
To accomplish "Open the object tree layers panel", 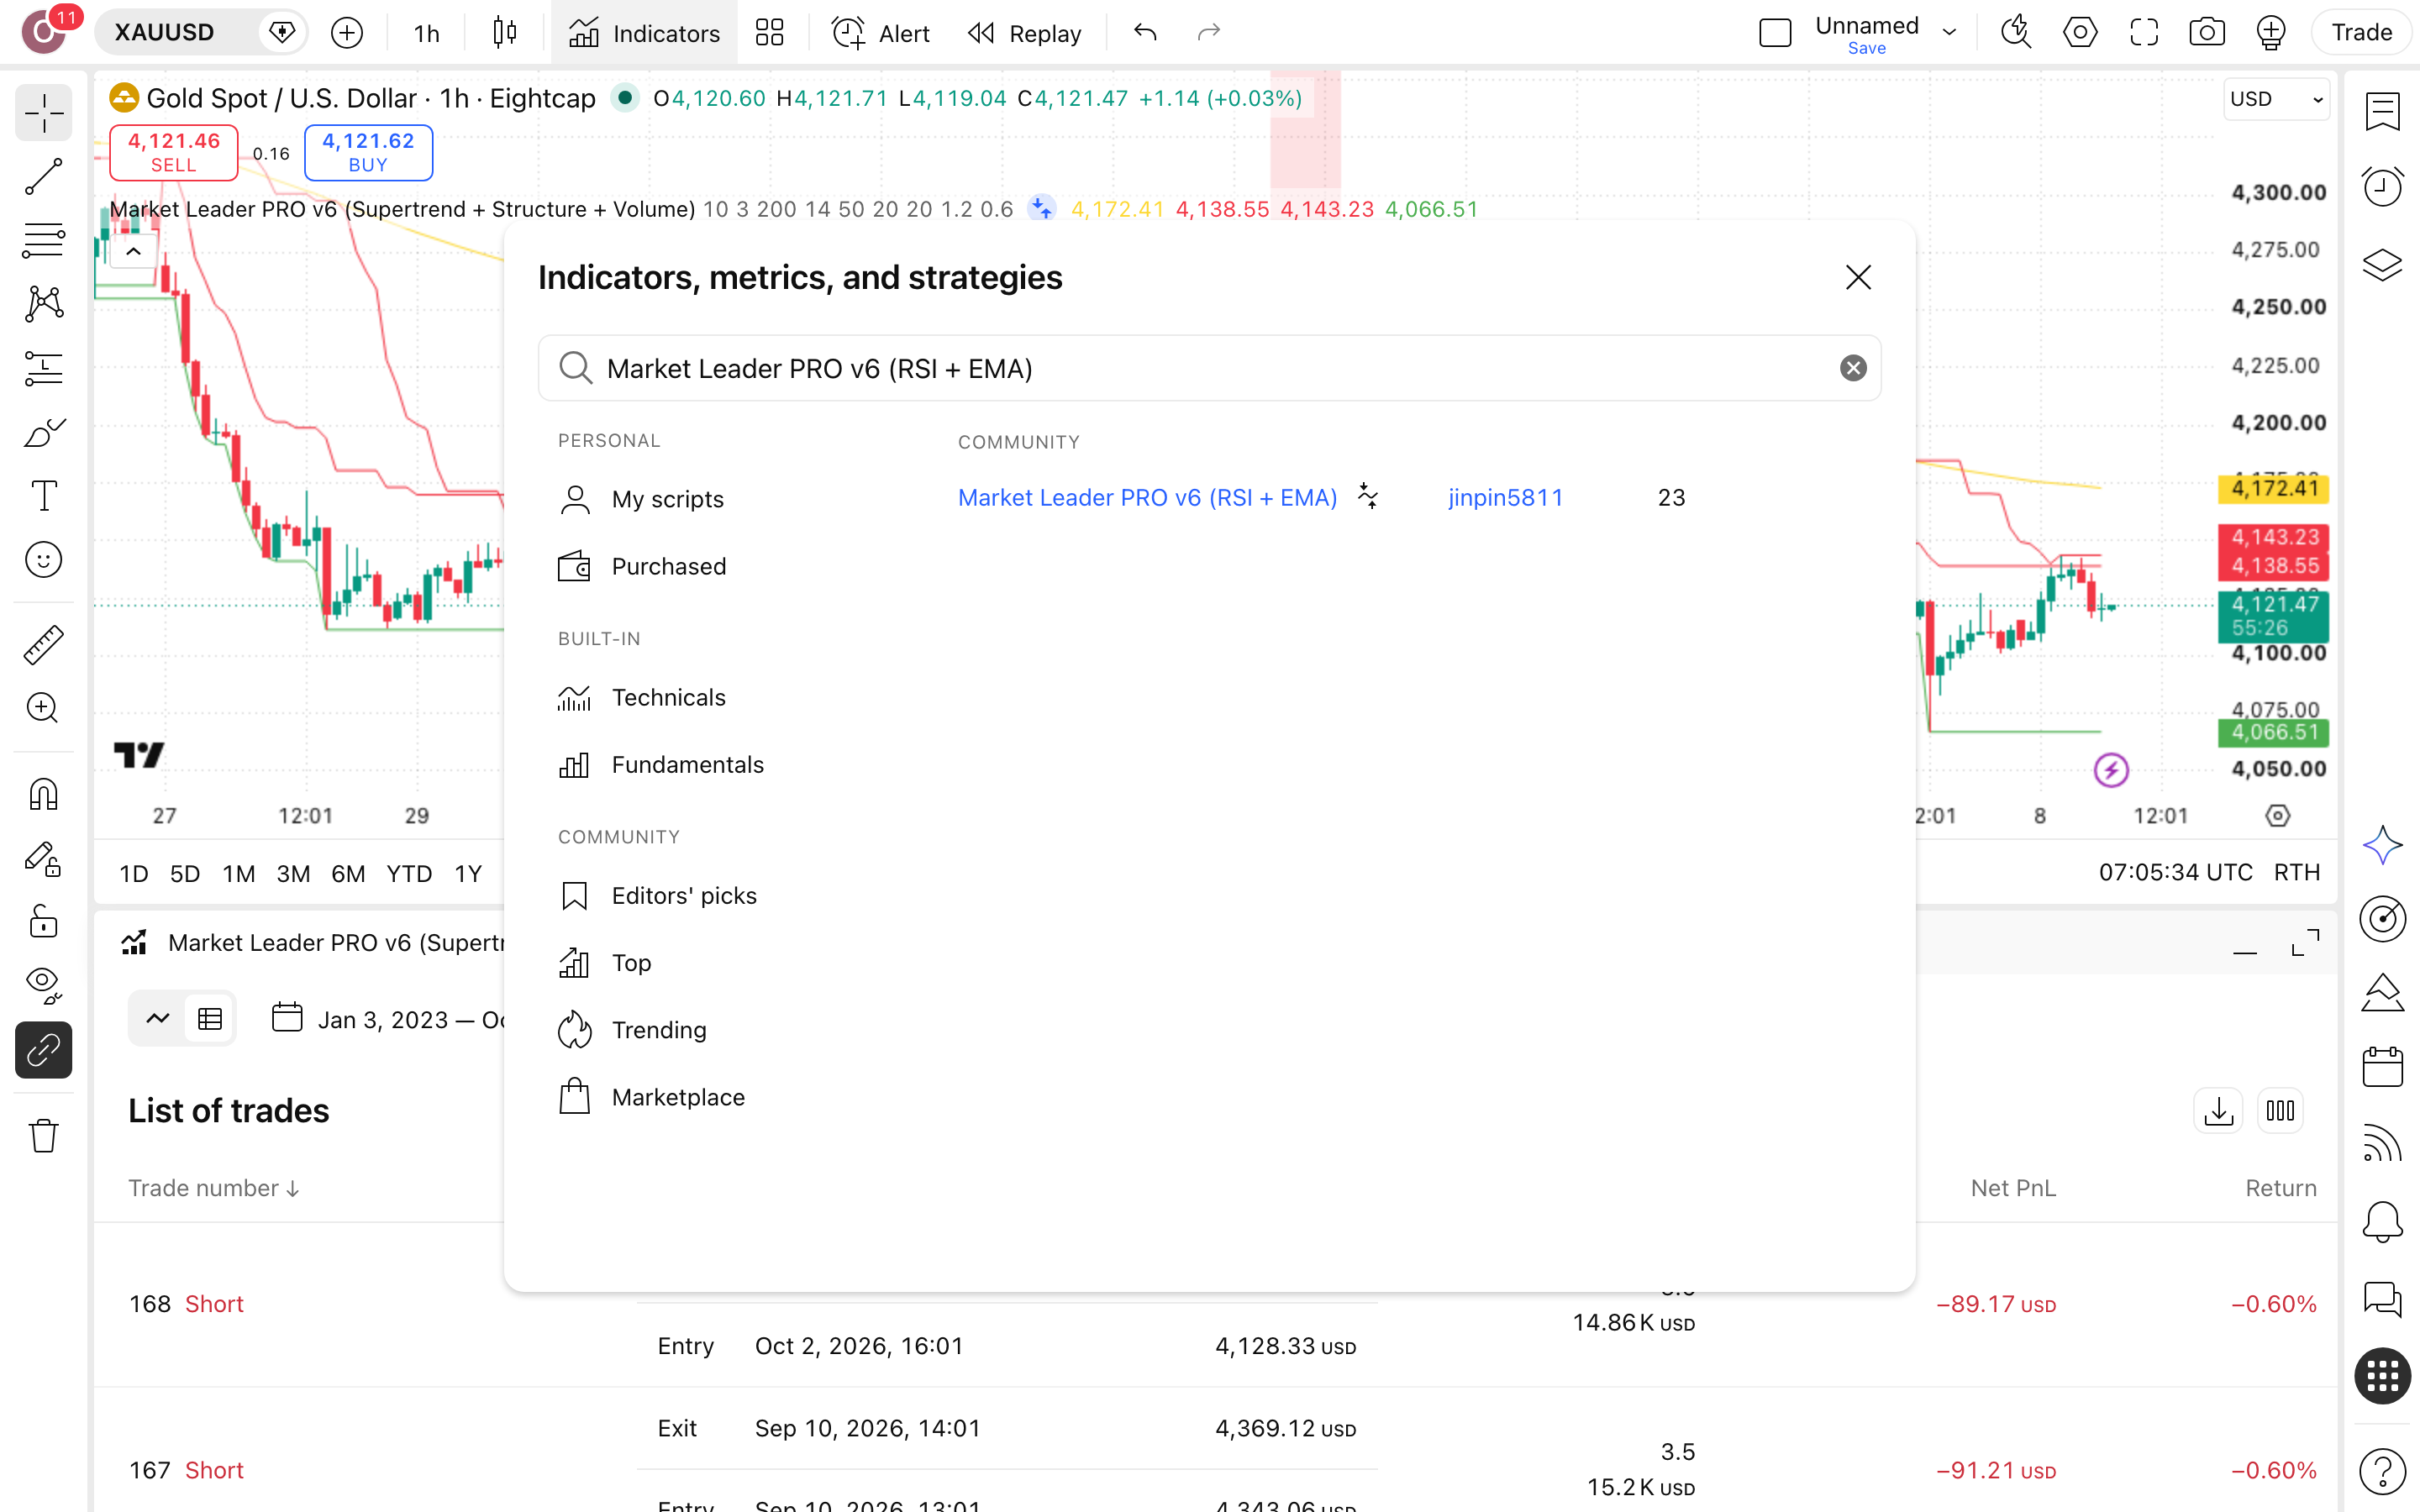I will (x=2382, y=265).
